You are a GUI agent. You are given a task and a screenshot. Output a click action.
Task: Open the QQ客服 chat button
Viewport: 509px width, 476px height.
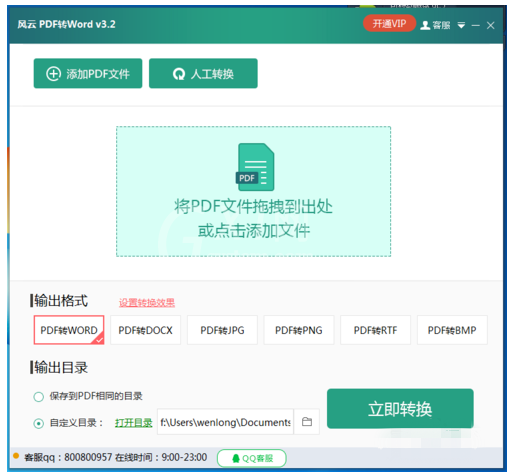pyautogui.click(x=252, y=458)
